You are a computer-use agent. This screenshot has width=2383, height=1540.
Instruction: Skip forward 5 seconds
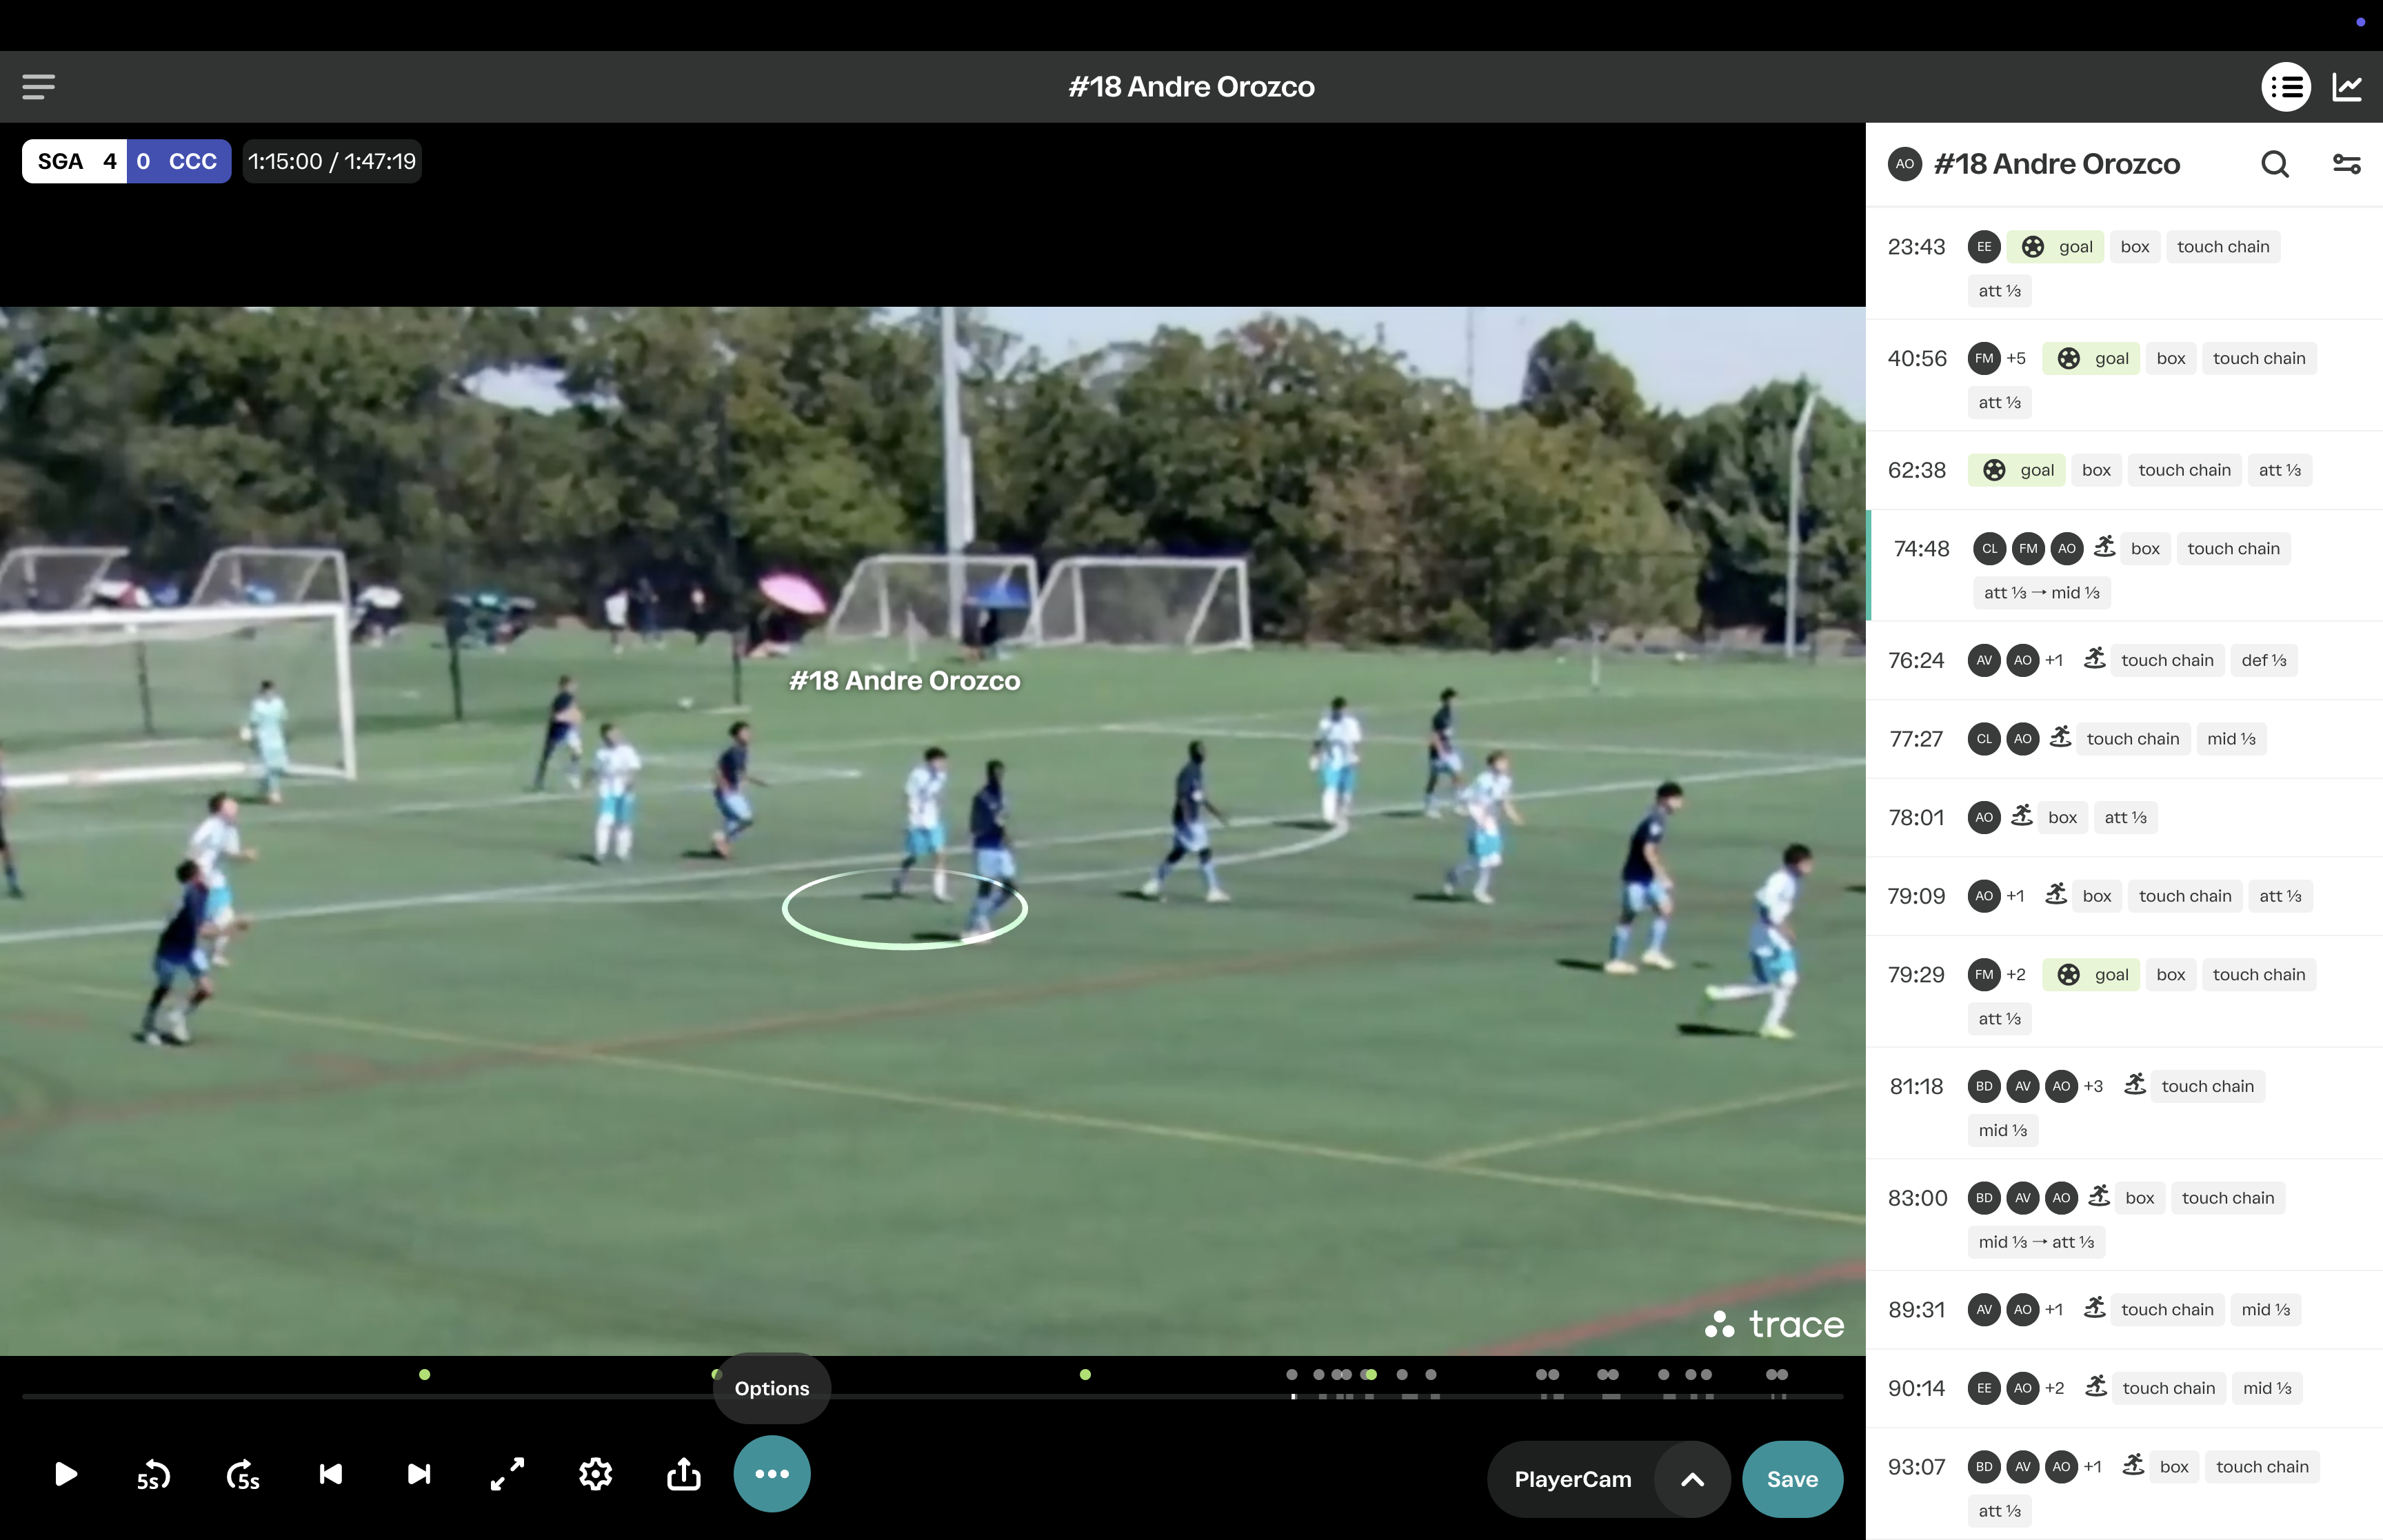pyautogui.click(x=242, y=1475)
